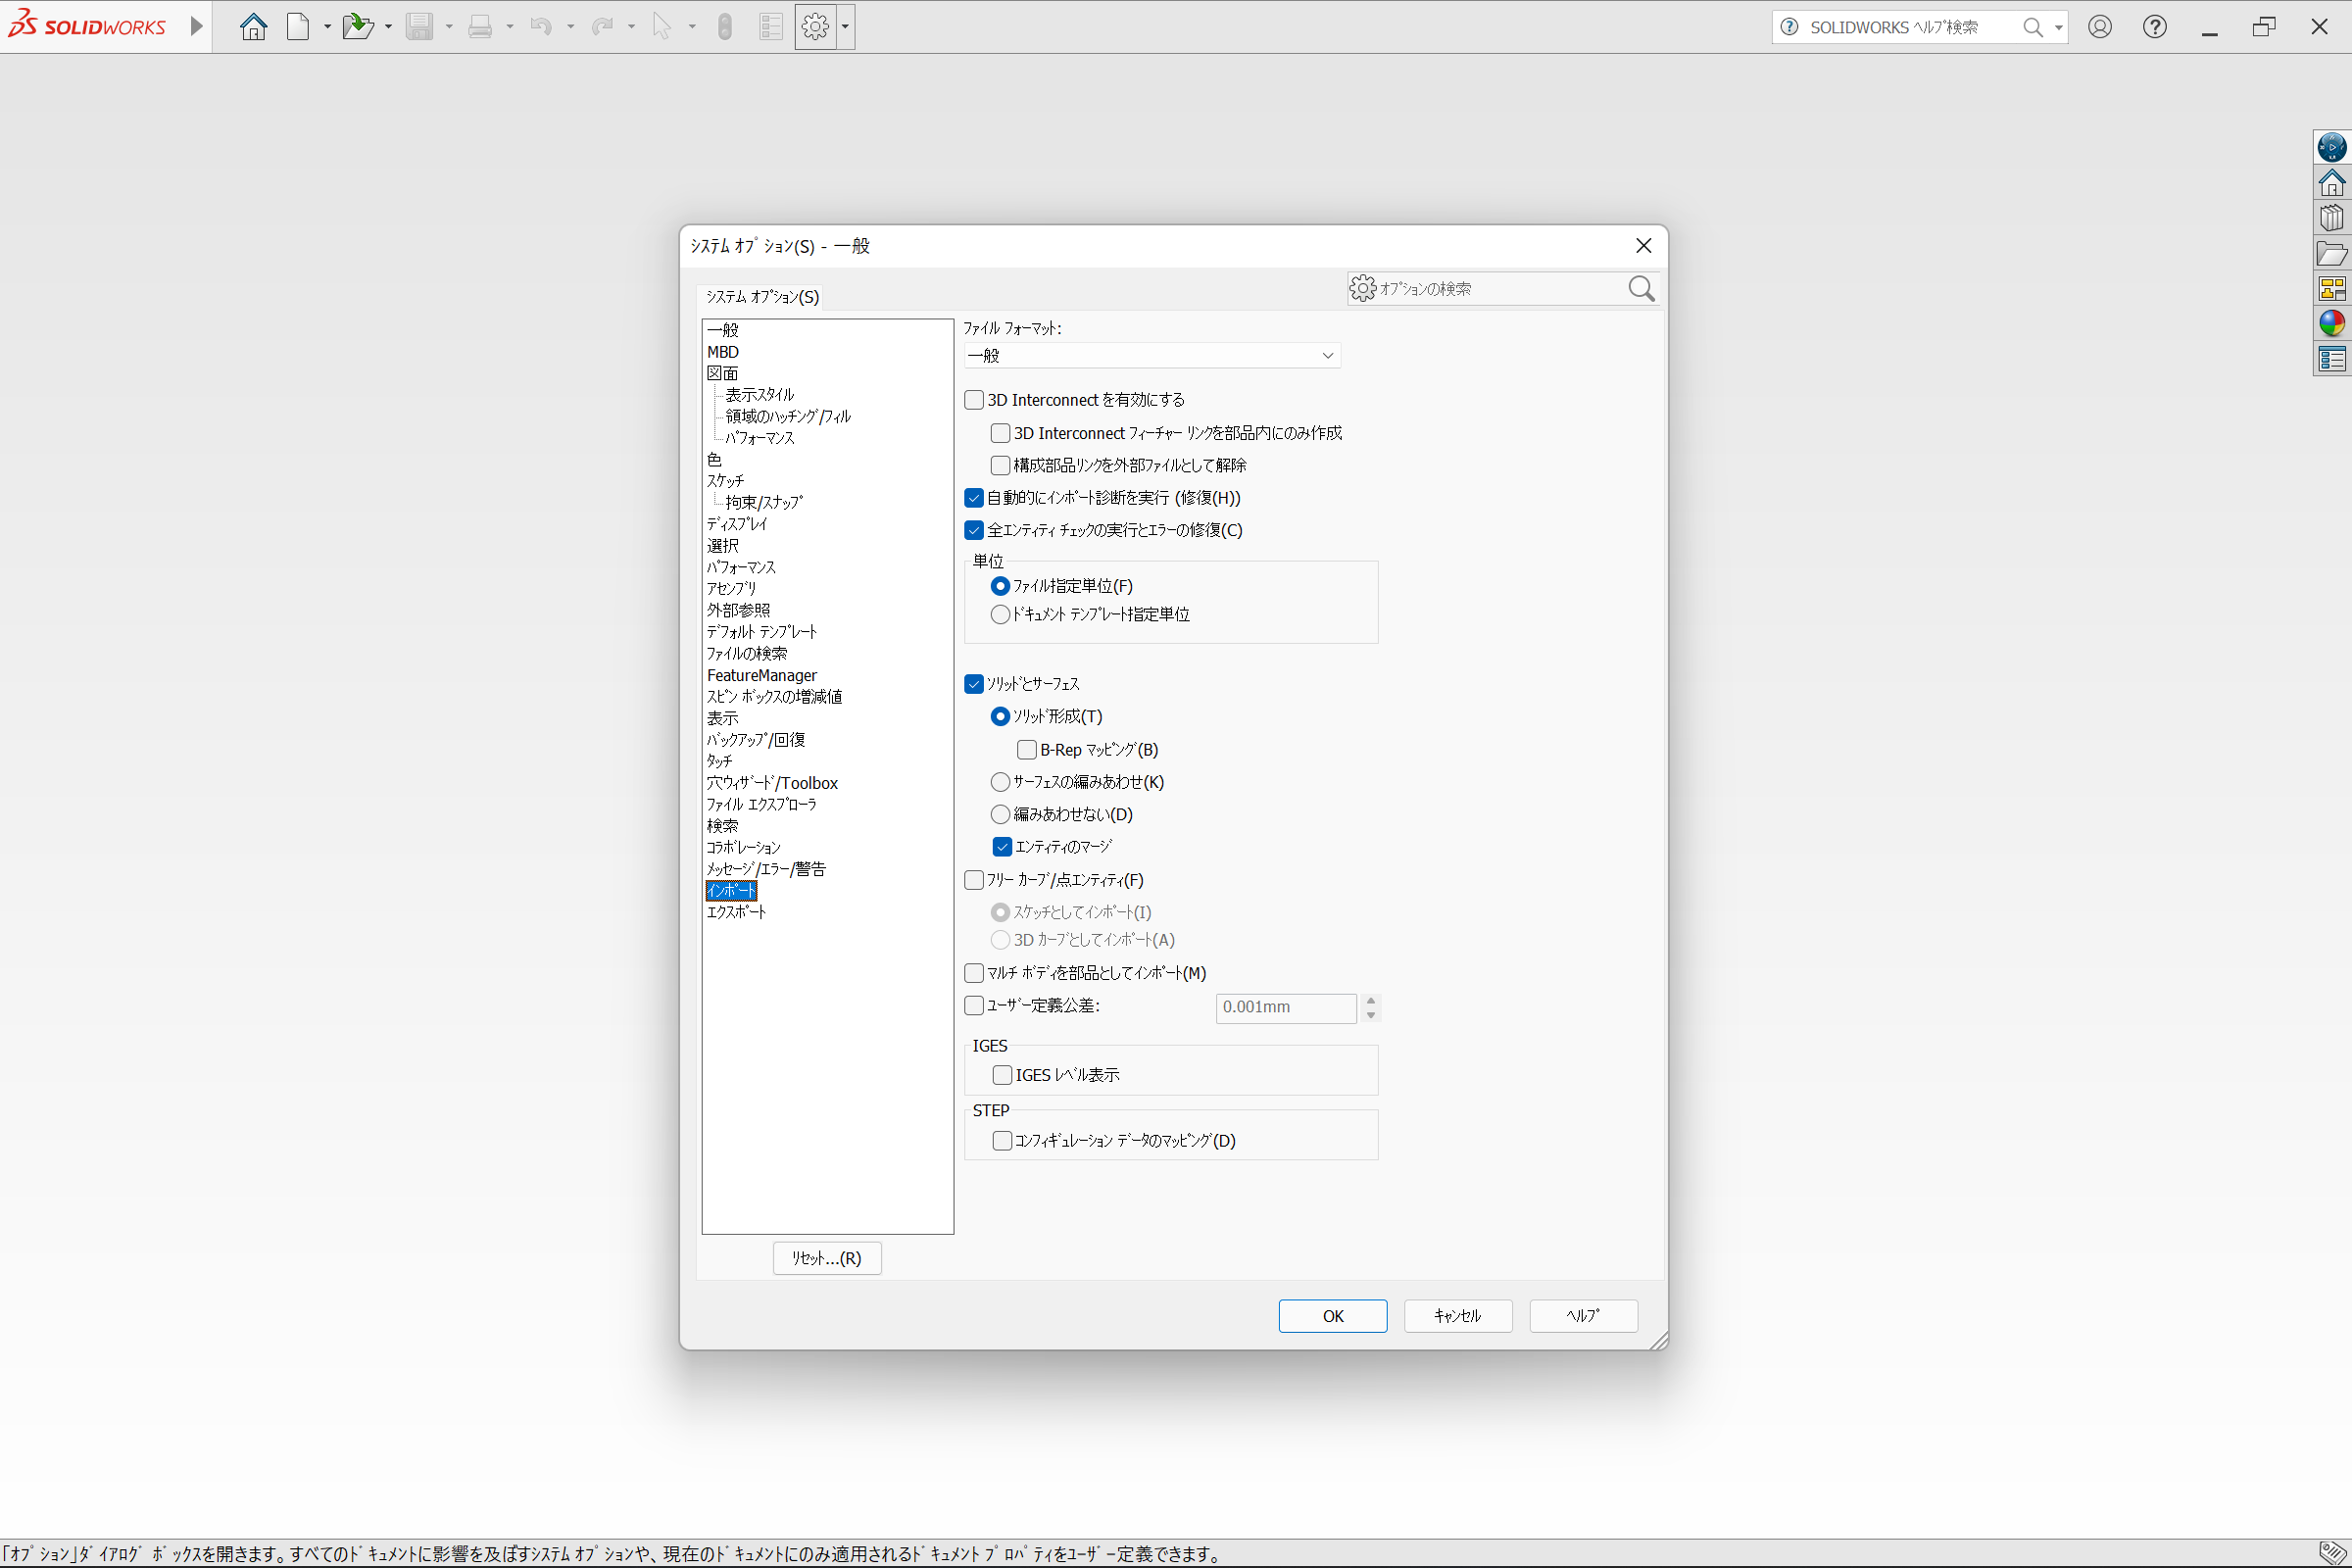Screen dimensions: 2352x1568
Task: Open dropdown arrow next to Open icon
Action: [x=388, y=27]
